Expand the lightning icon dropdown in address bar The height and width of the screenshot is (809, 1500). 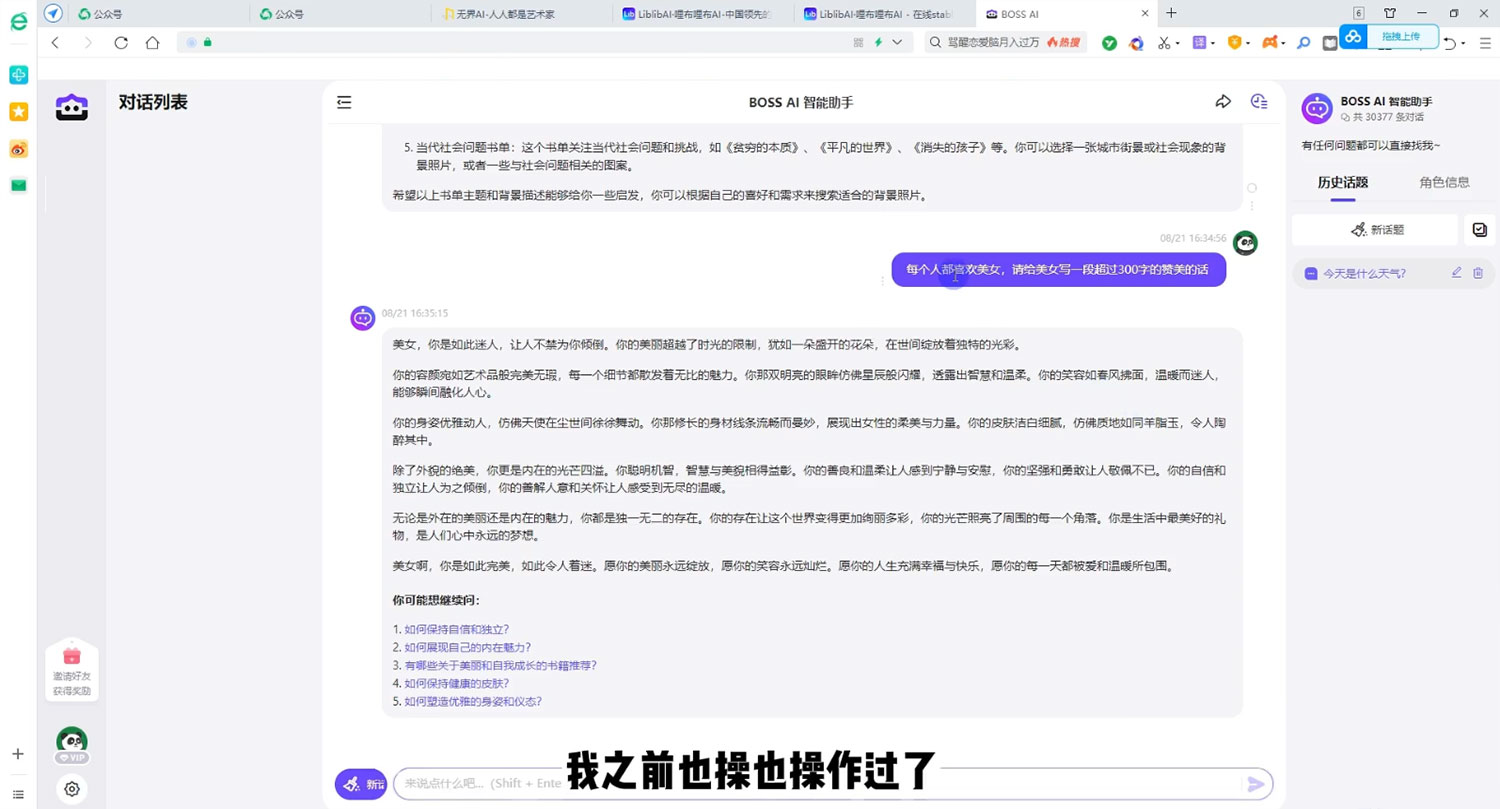(897, 44)
